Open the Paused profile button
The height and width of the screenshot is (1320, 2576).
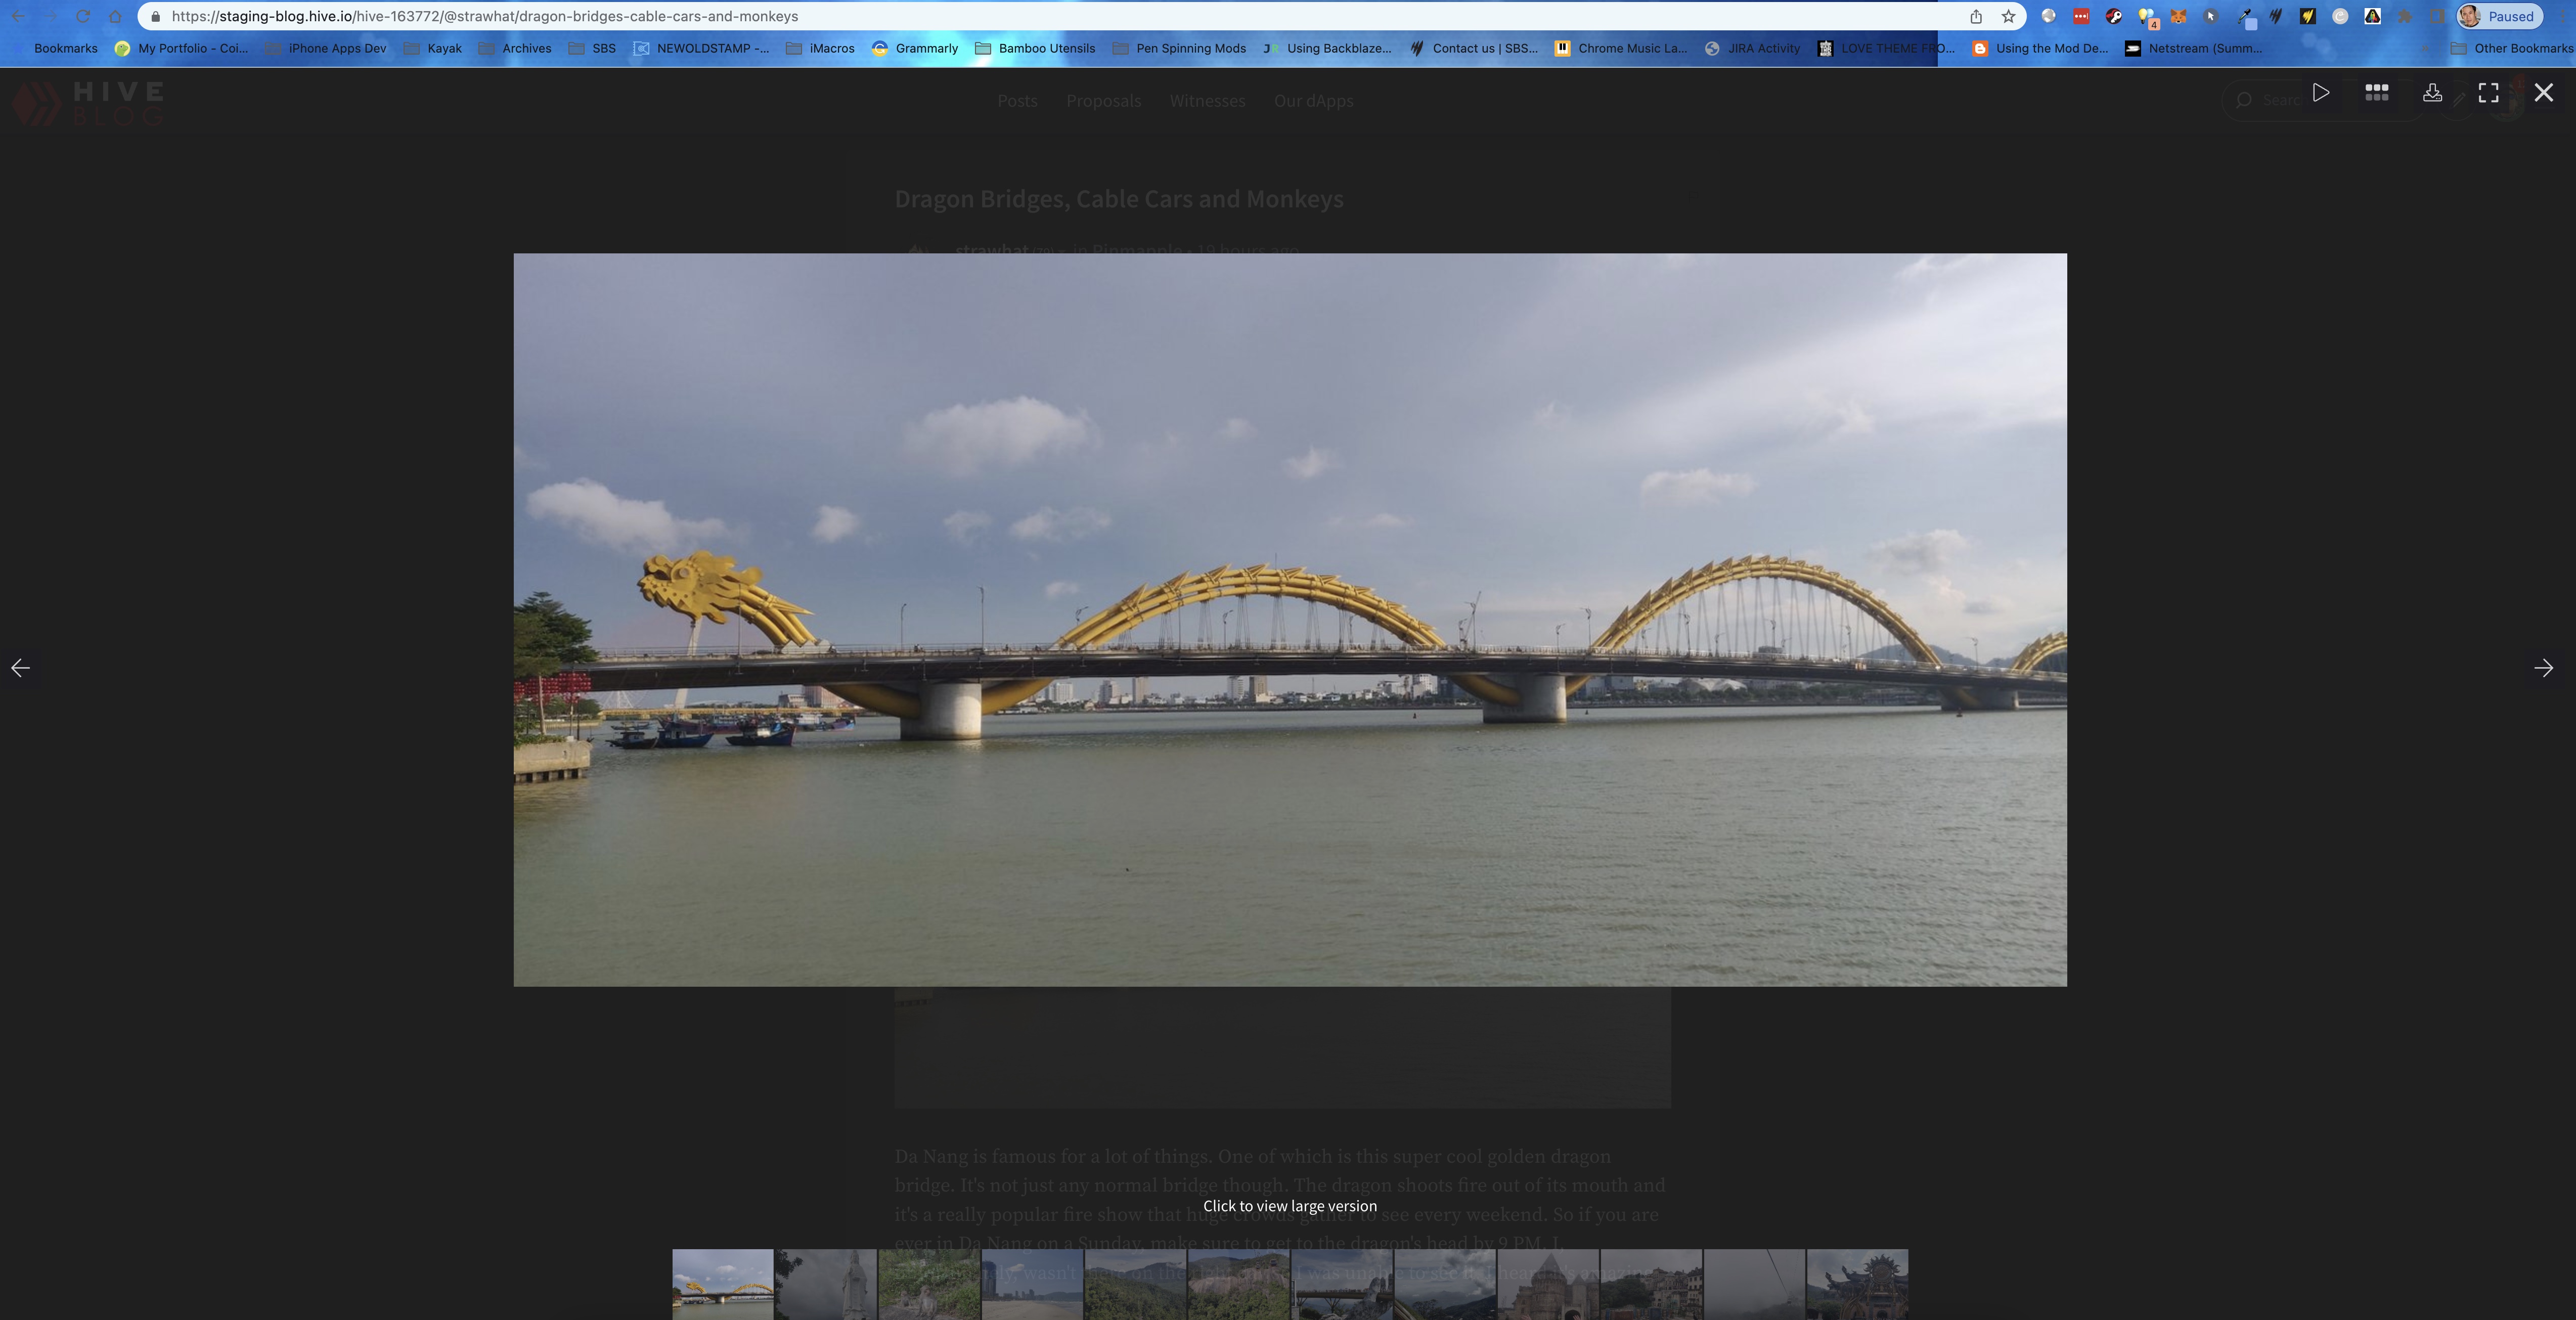(x=2499, y=16)
